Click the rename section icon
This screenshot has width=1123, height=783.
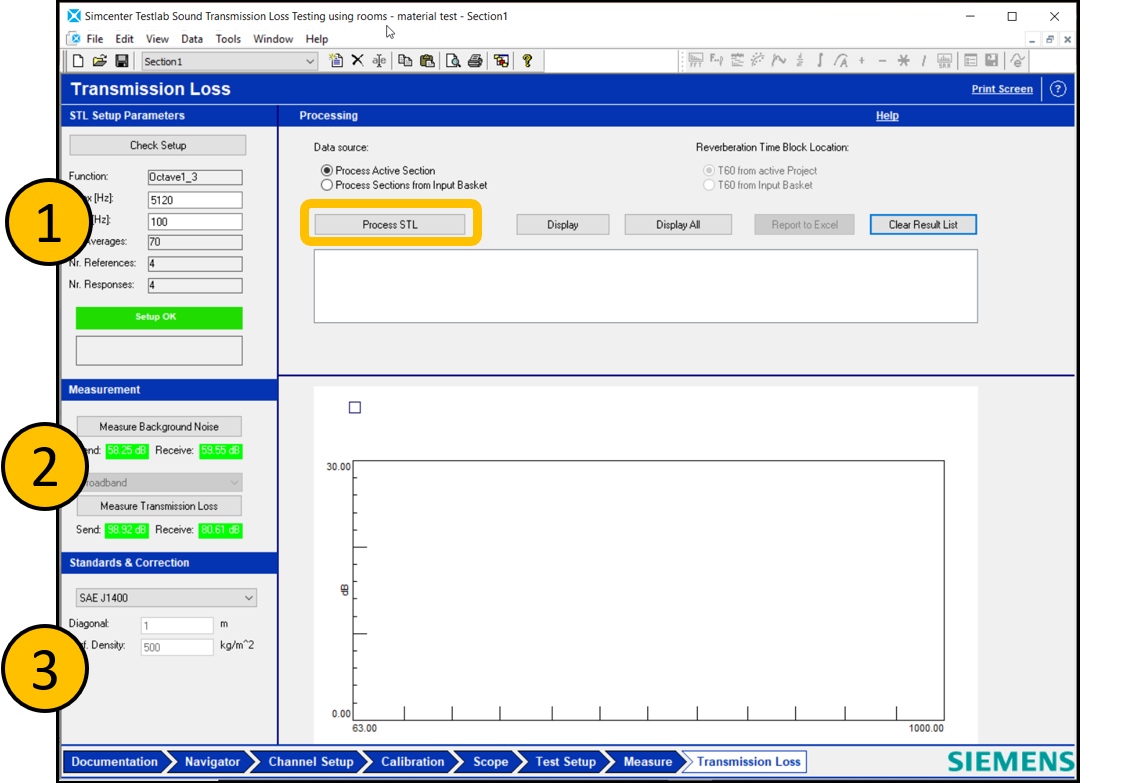379,61
